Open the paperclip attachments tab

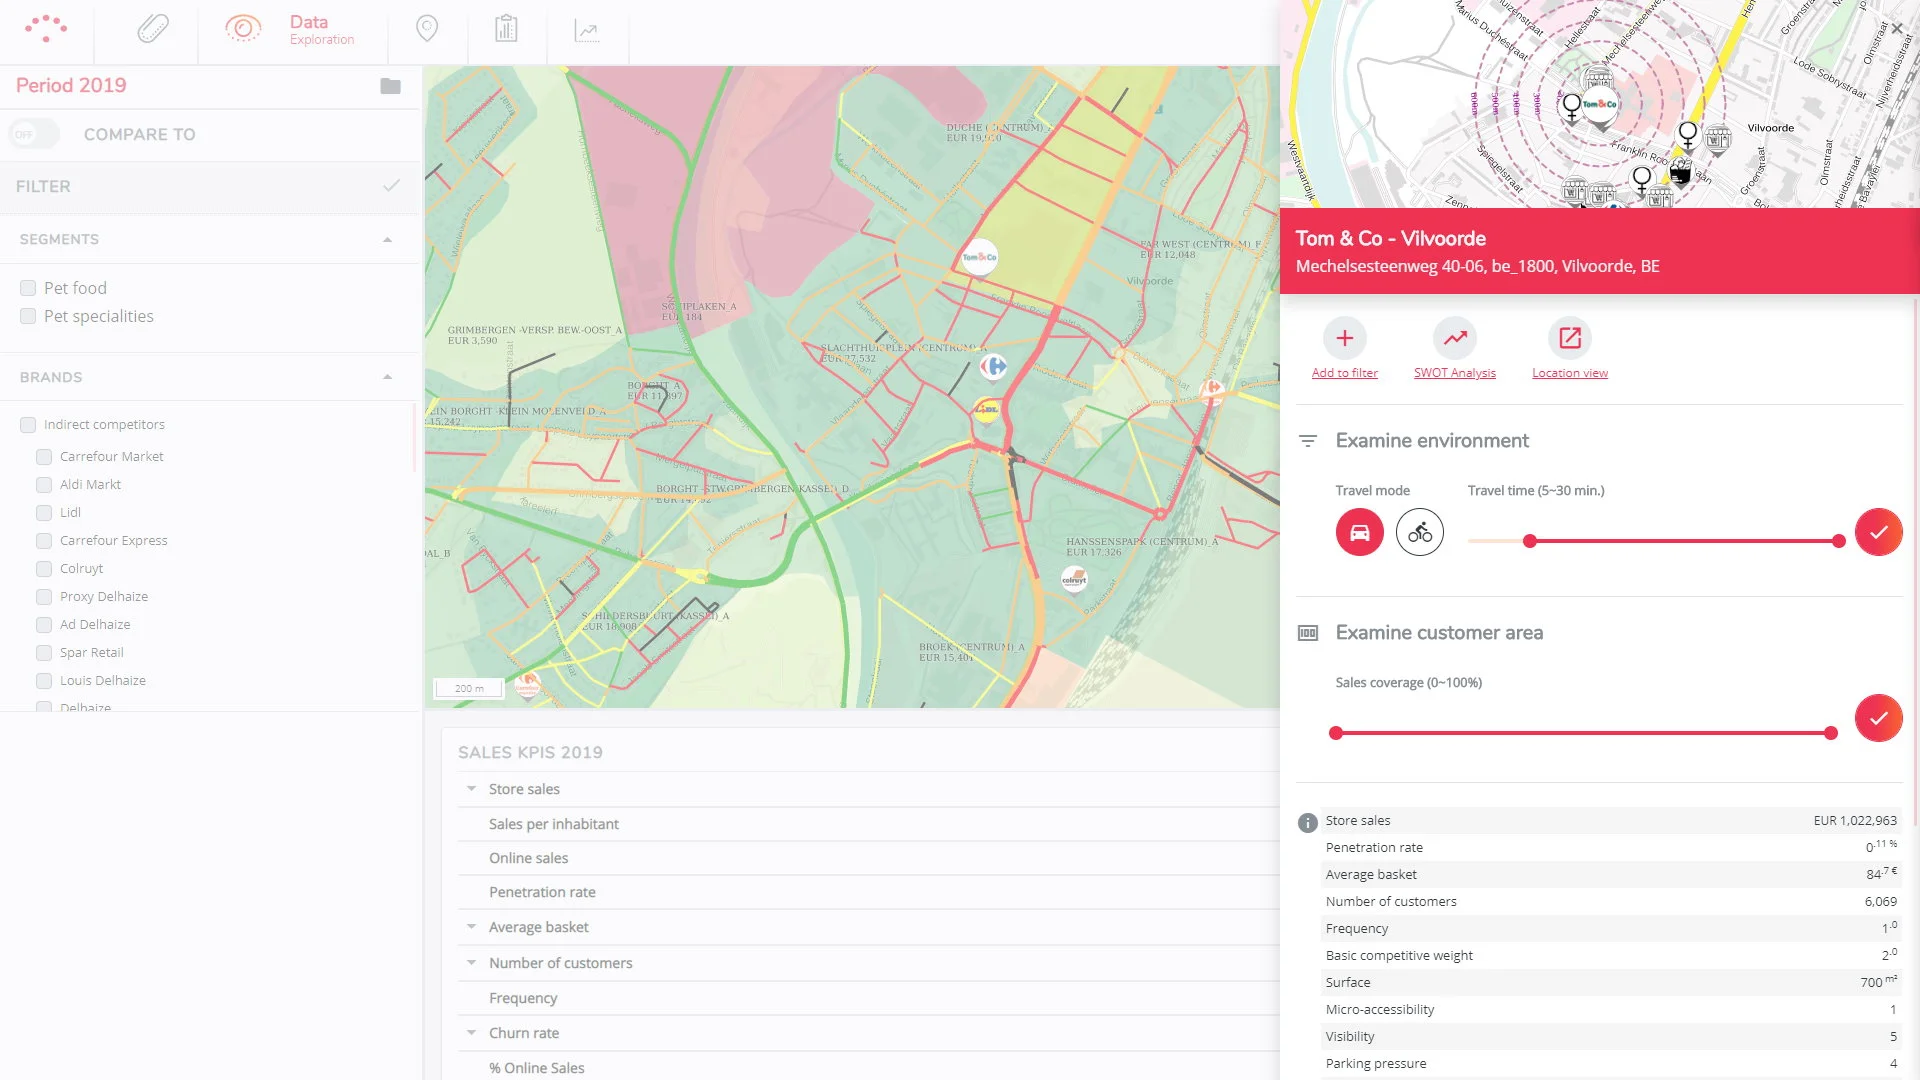(153, 29)
